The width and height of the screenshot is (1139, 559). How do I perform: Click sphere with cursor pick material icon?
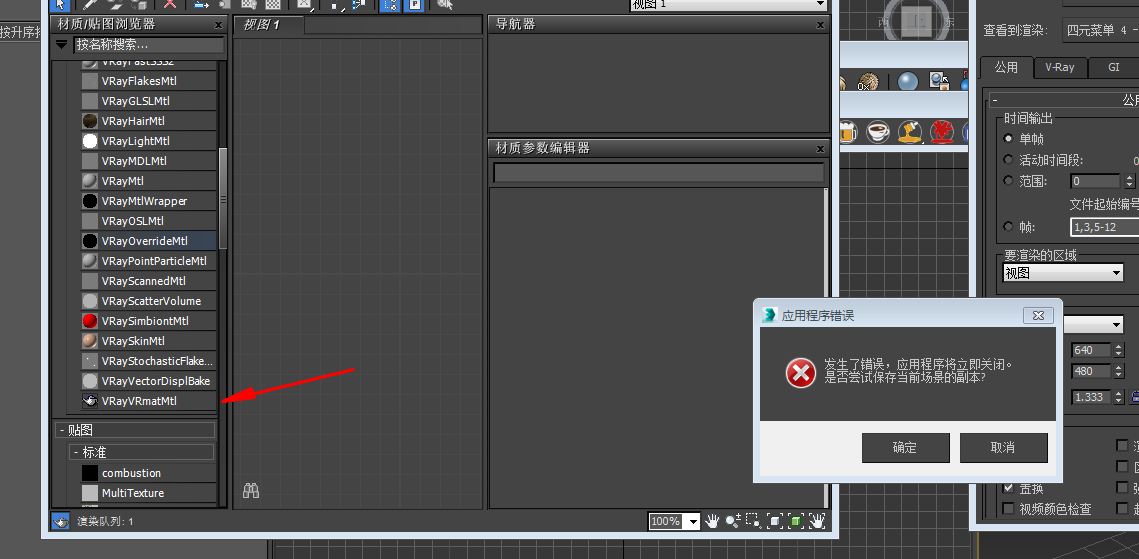coord(939,81)
